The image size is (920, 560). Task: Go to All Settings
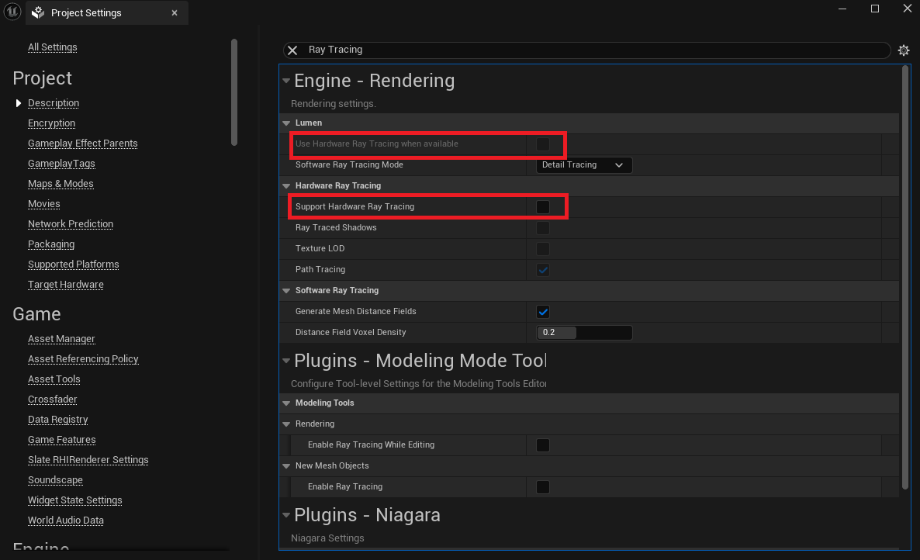[x=52, y=47]
